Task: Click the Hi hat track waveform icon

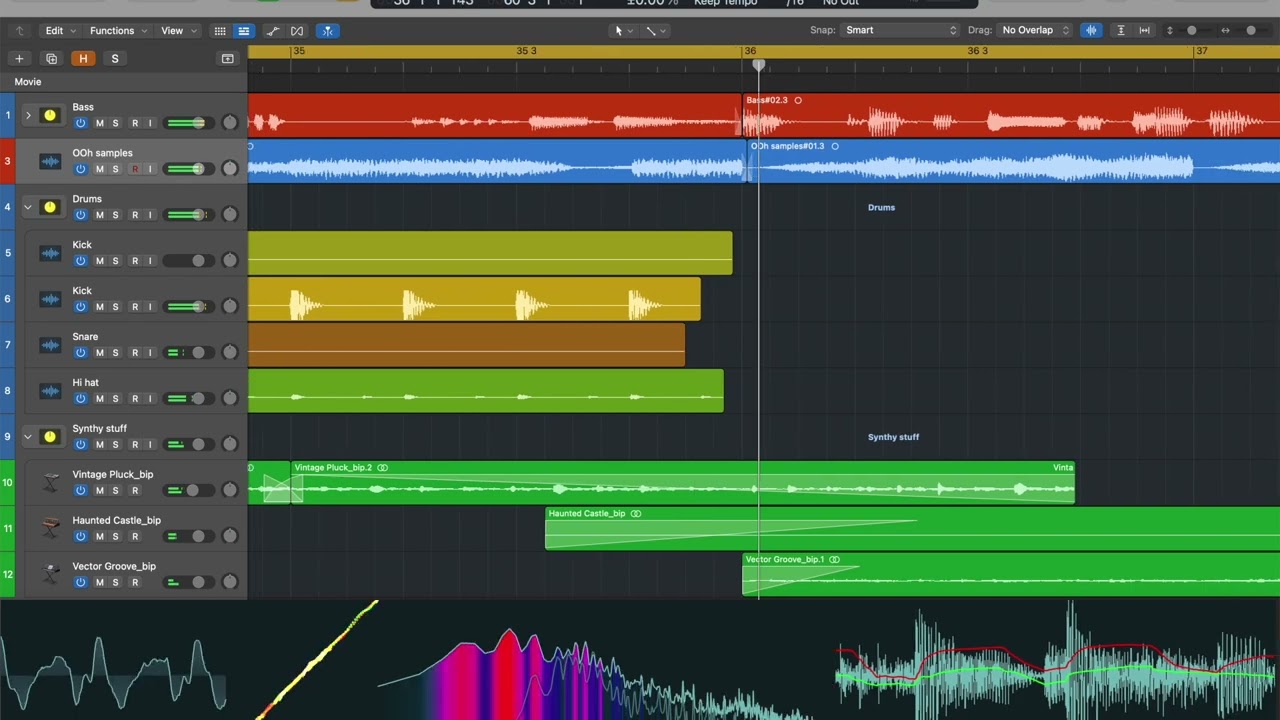Action: 50,391
